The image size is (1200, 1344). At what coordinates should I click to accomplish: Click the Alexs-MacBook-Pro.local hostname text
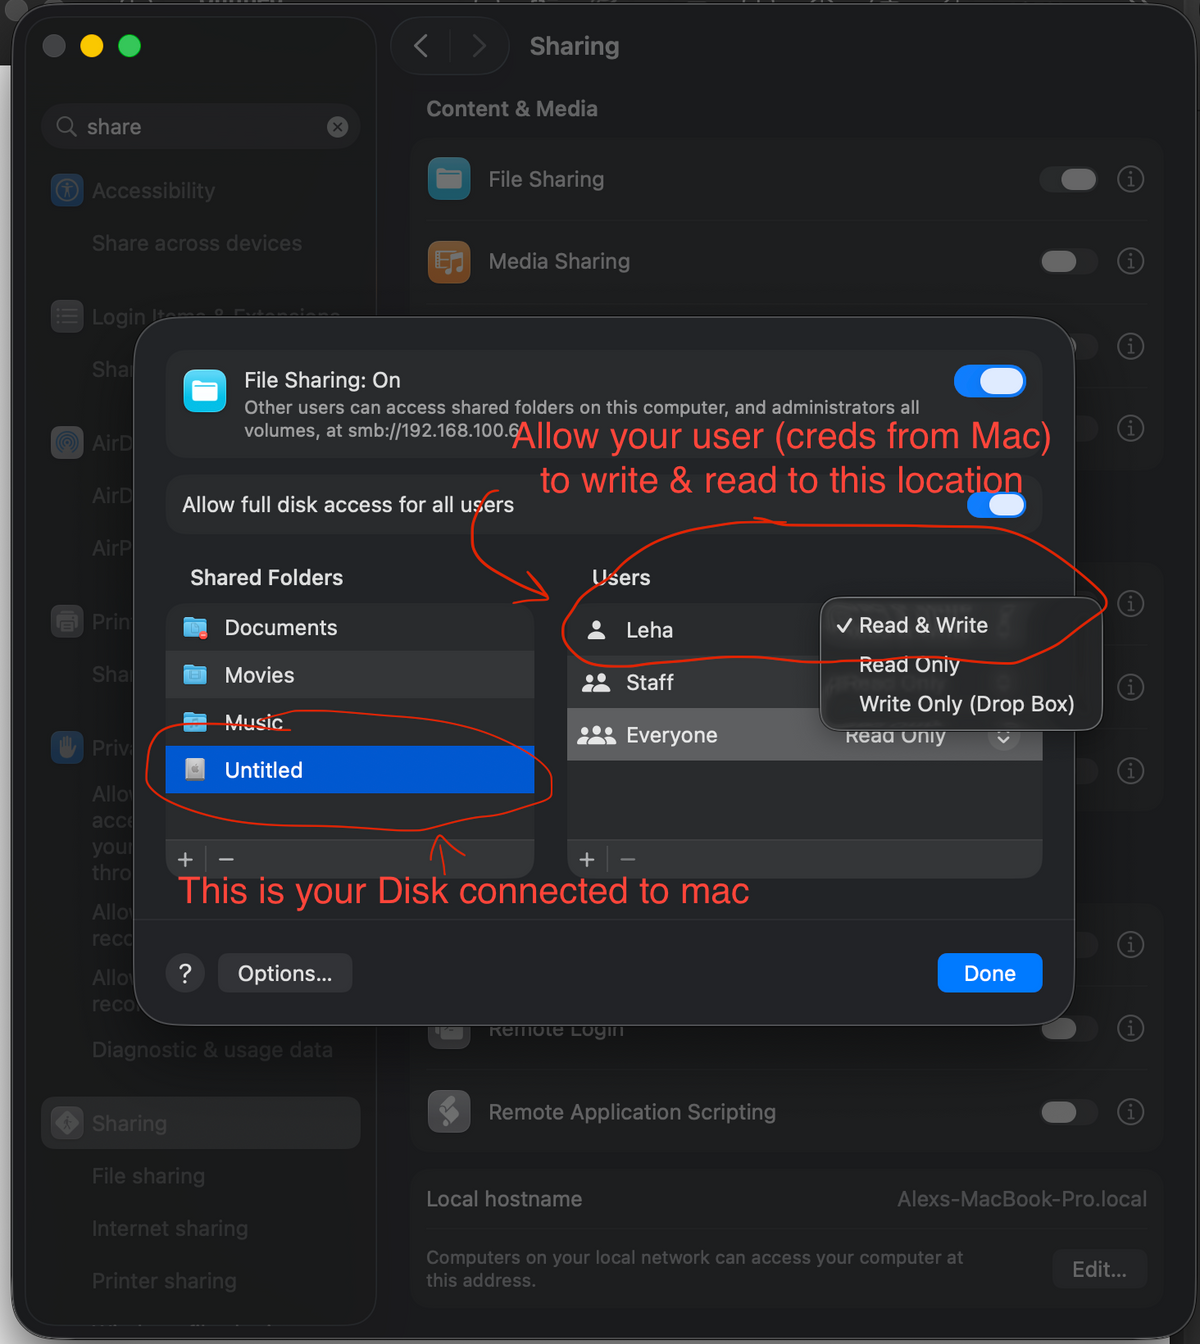[1022, 1199]
